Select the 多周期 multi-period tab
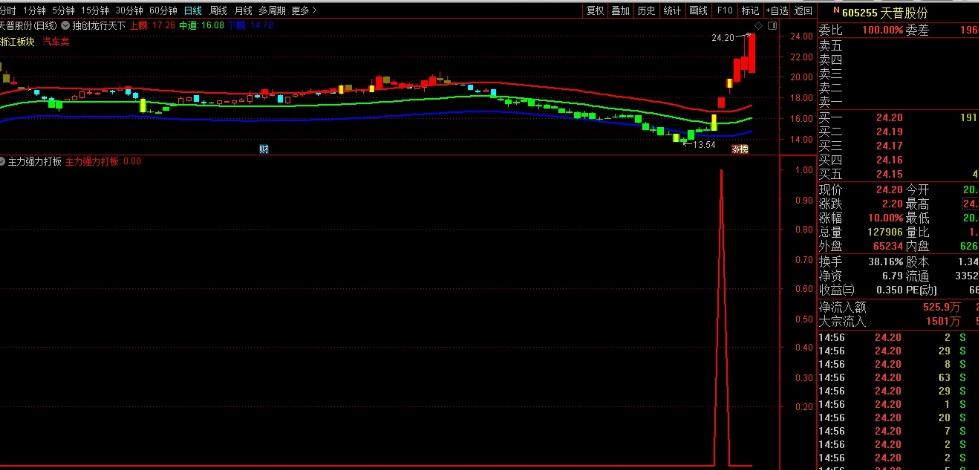This screenshot has width=979, height=470. point(271,10)
